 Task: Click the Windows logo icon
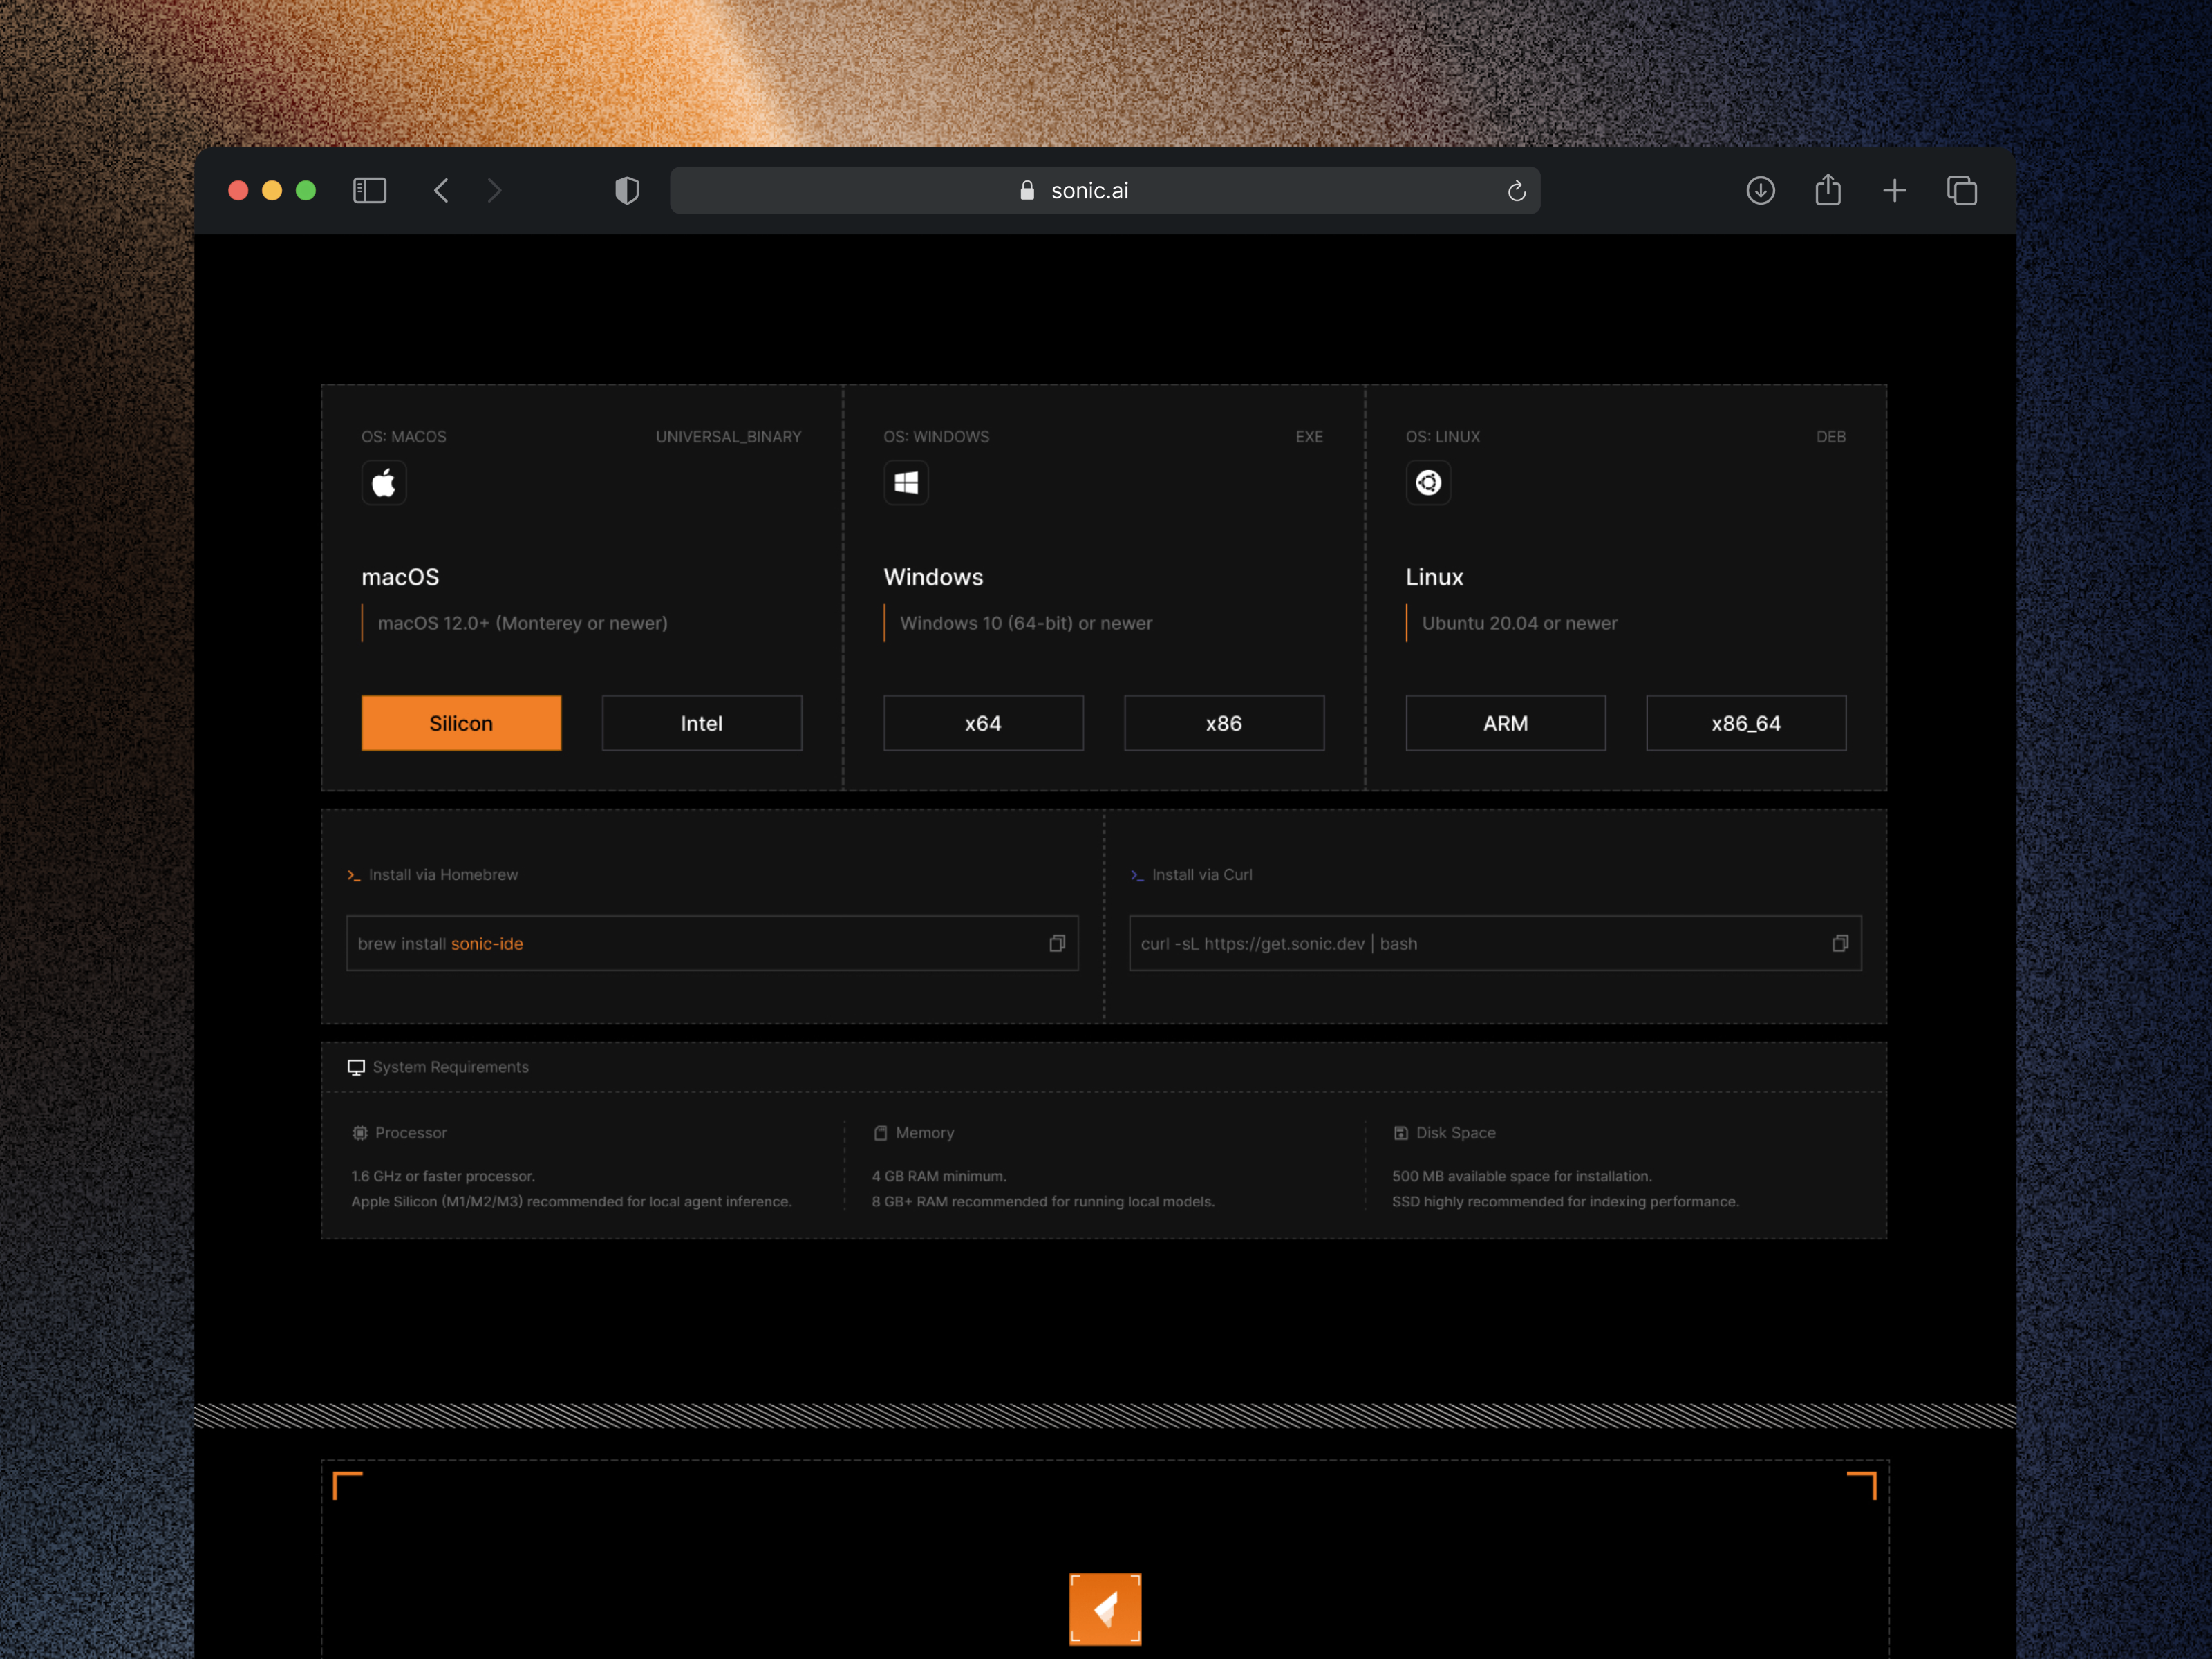click(x=906, y=483)
